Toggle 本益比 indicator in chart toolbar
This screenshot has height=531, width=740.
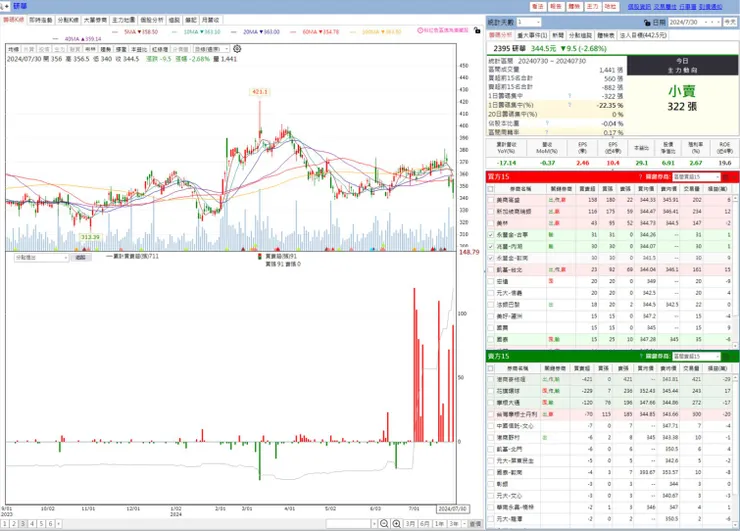pyautogui.click(x=139, y=49)
